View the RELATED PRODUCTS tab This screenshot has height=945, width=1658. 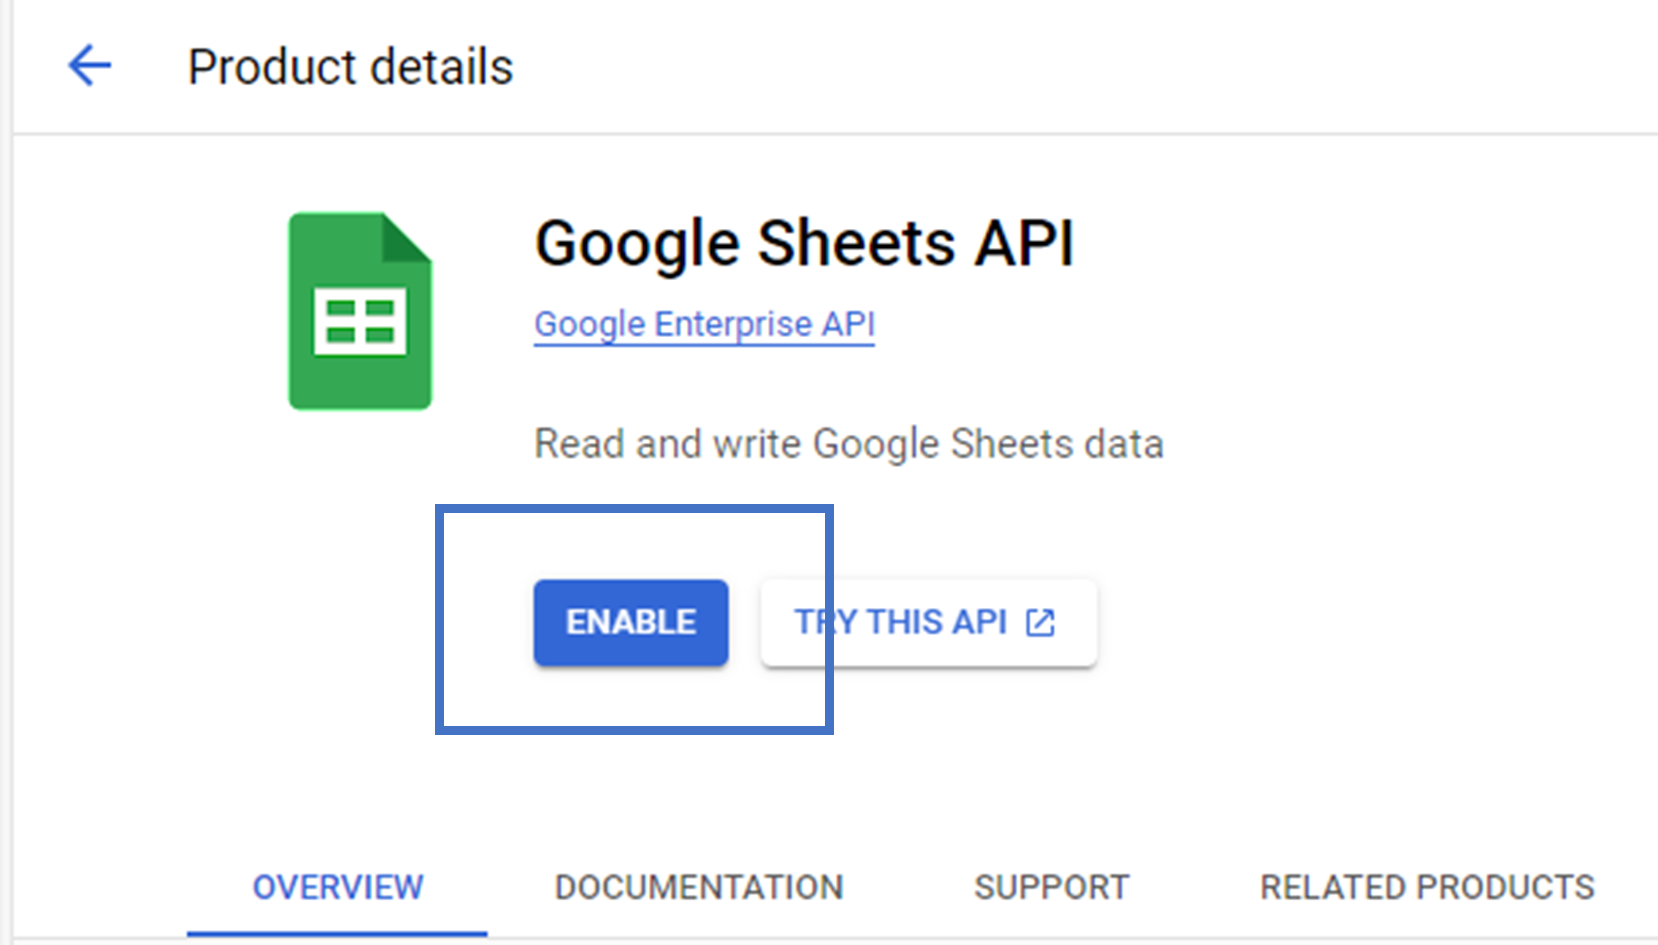tap(1426, 886)
